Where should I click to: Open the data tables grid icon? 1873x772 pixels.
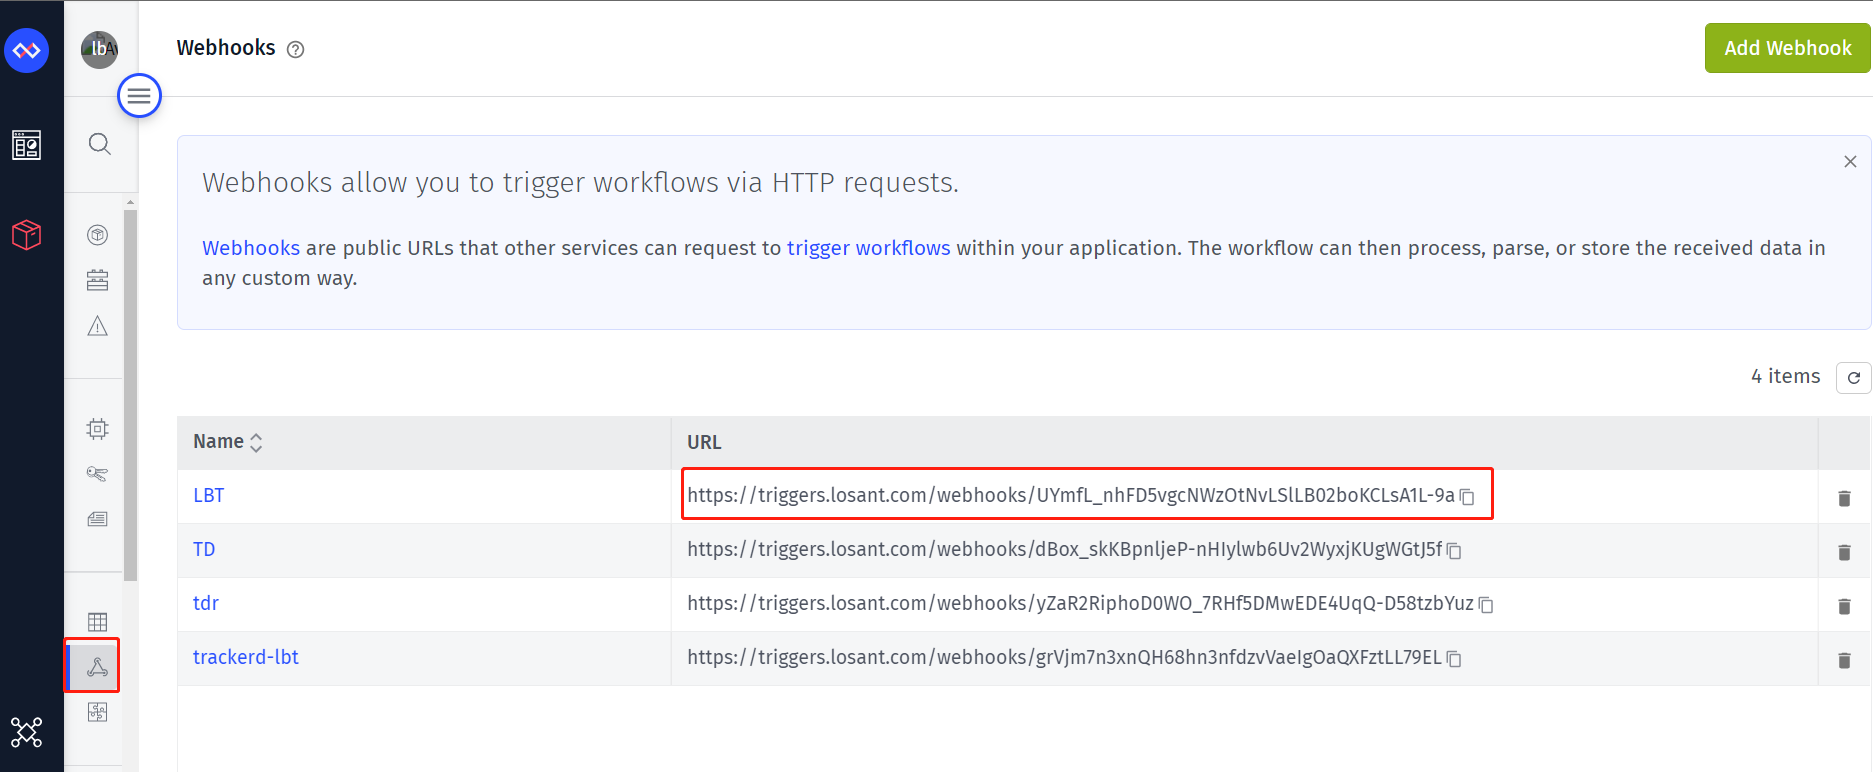97,622
